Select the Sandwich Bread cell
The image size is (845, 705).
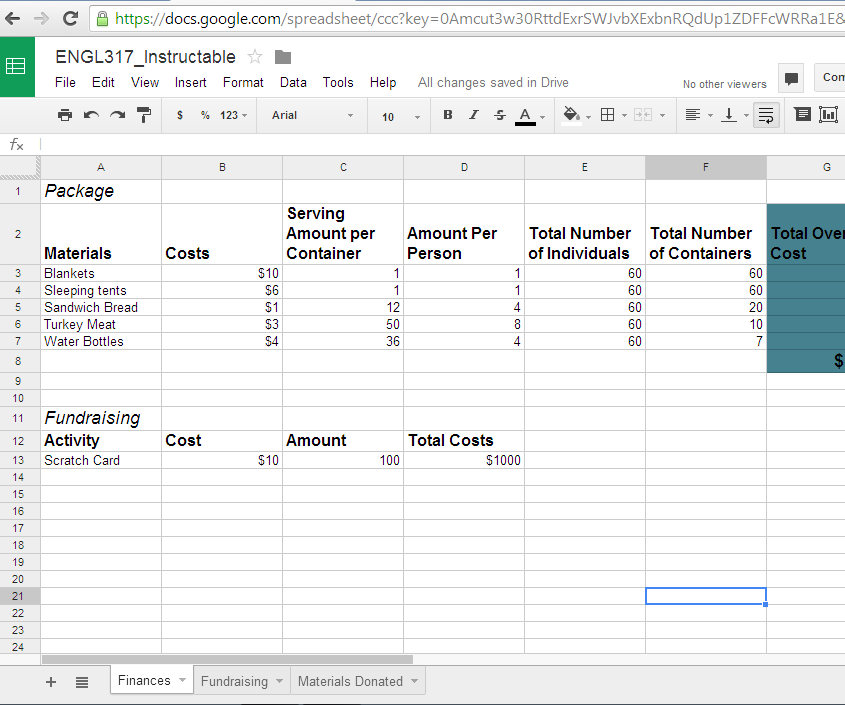pos(101,307)
